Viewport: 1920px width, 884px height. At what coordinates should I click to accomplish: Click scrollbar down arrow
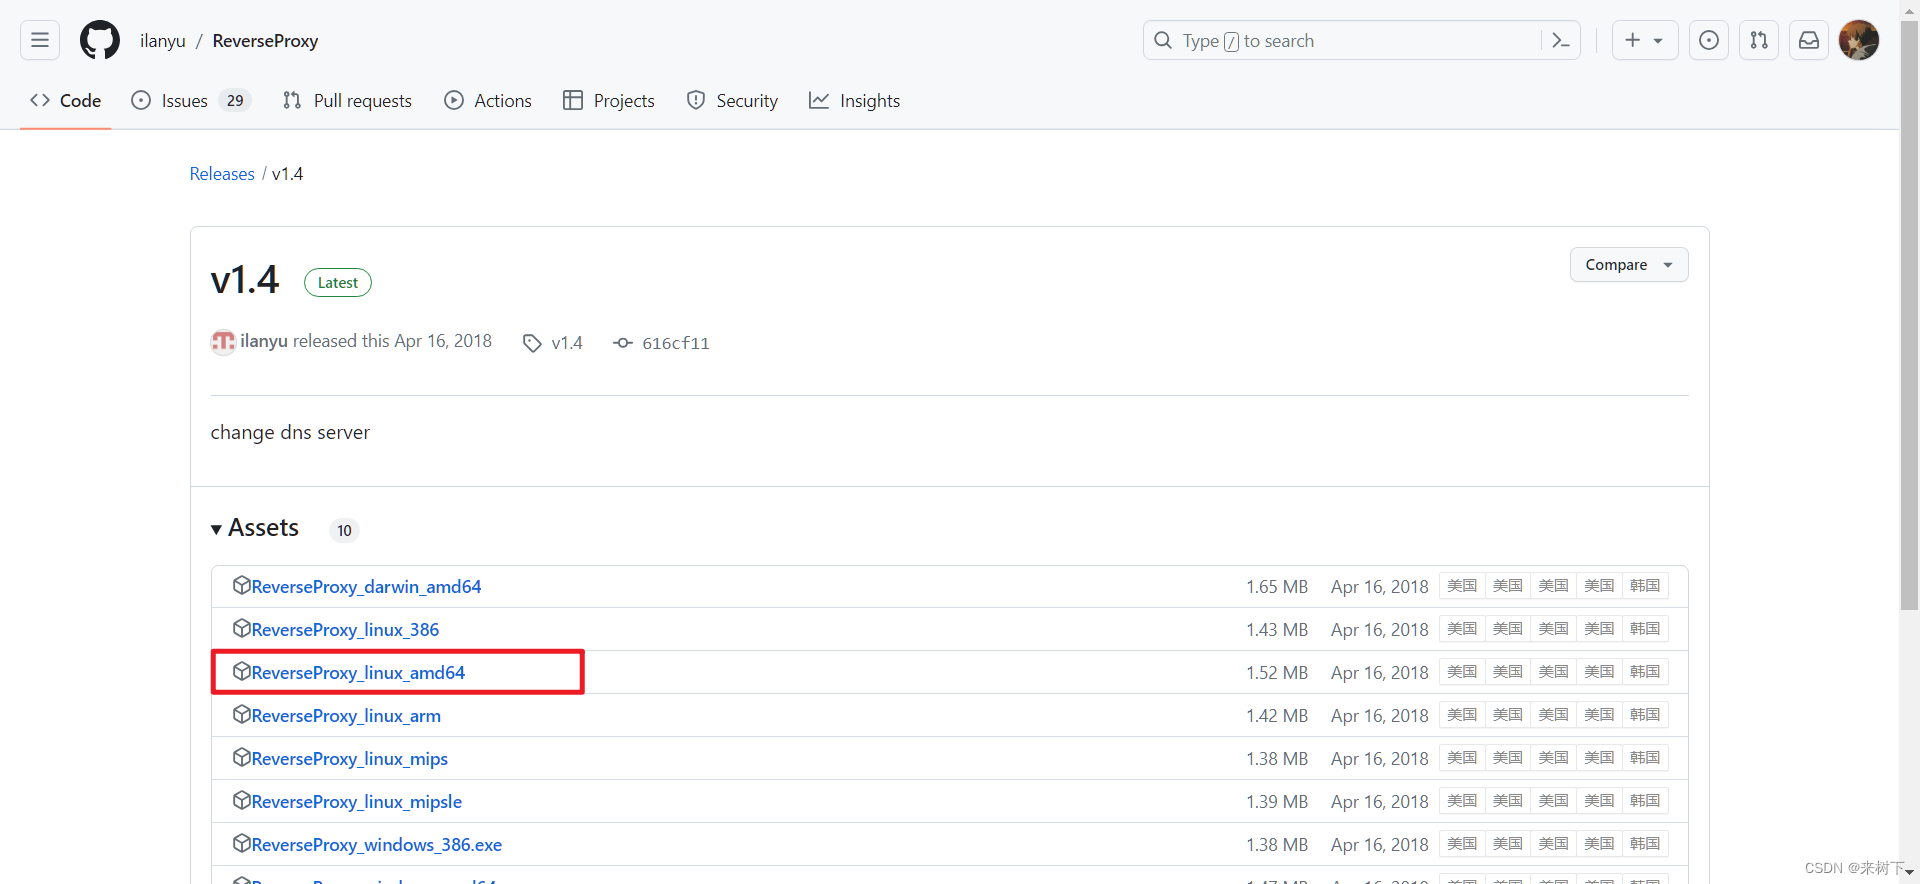coord(1909,873)
